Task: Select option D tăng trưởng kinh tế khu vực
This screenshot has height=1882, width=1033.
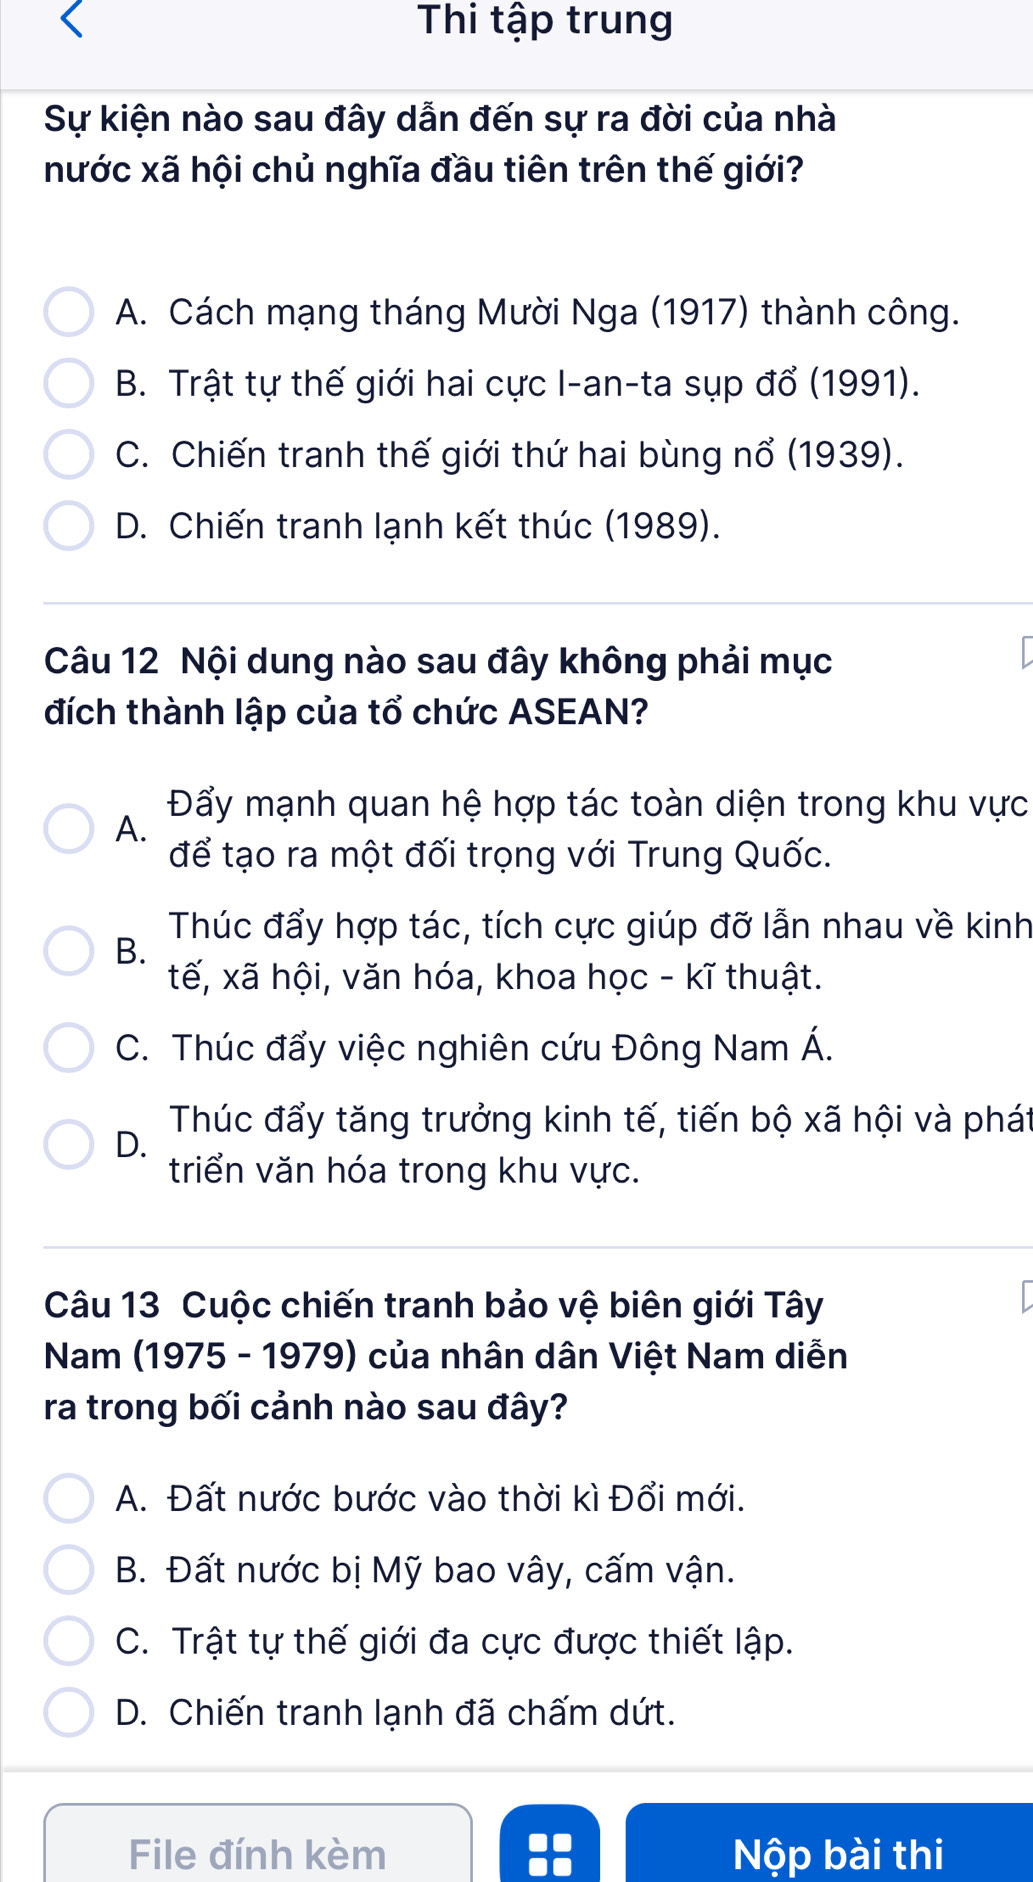Action: pyautogui.click(x=69, y=1144)
